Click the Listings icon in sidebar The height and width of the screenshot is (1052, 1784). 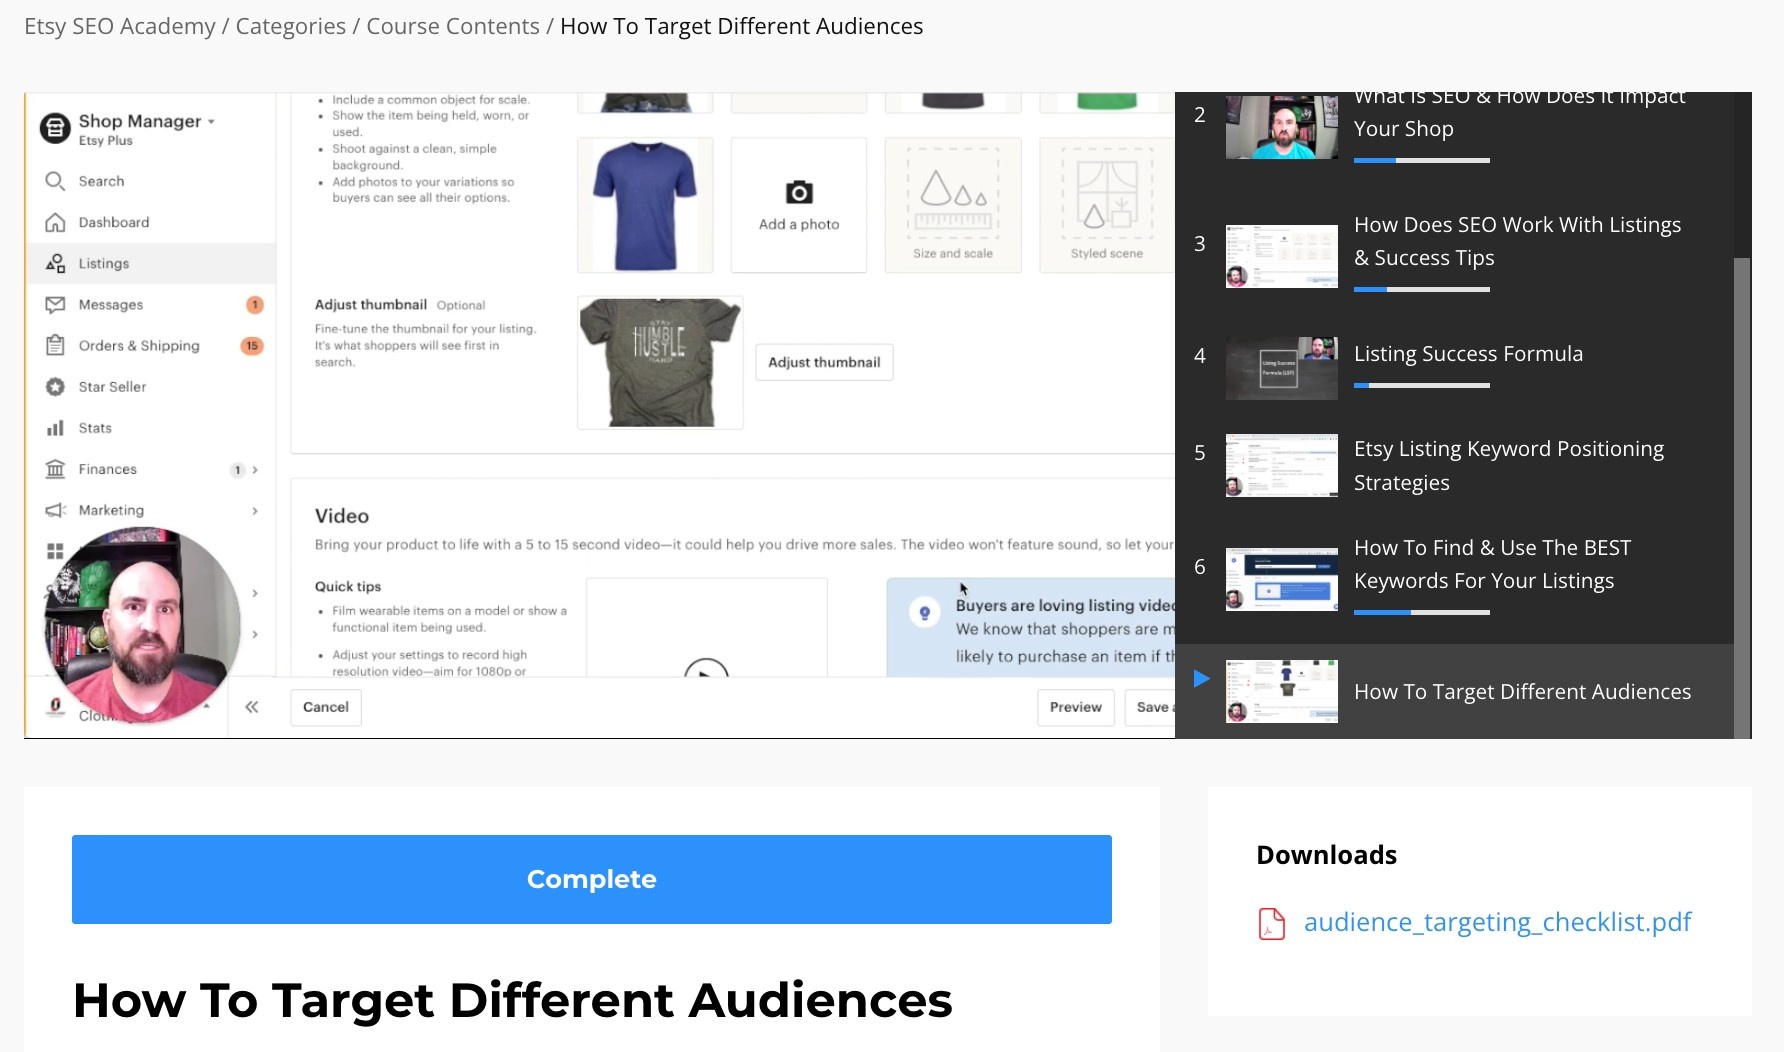click(55, 263)
